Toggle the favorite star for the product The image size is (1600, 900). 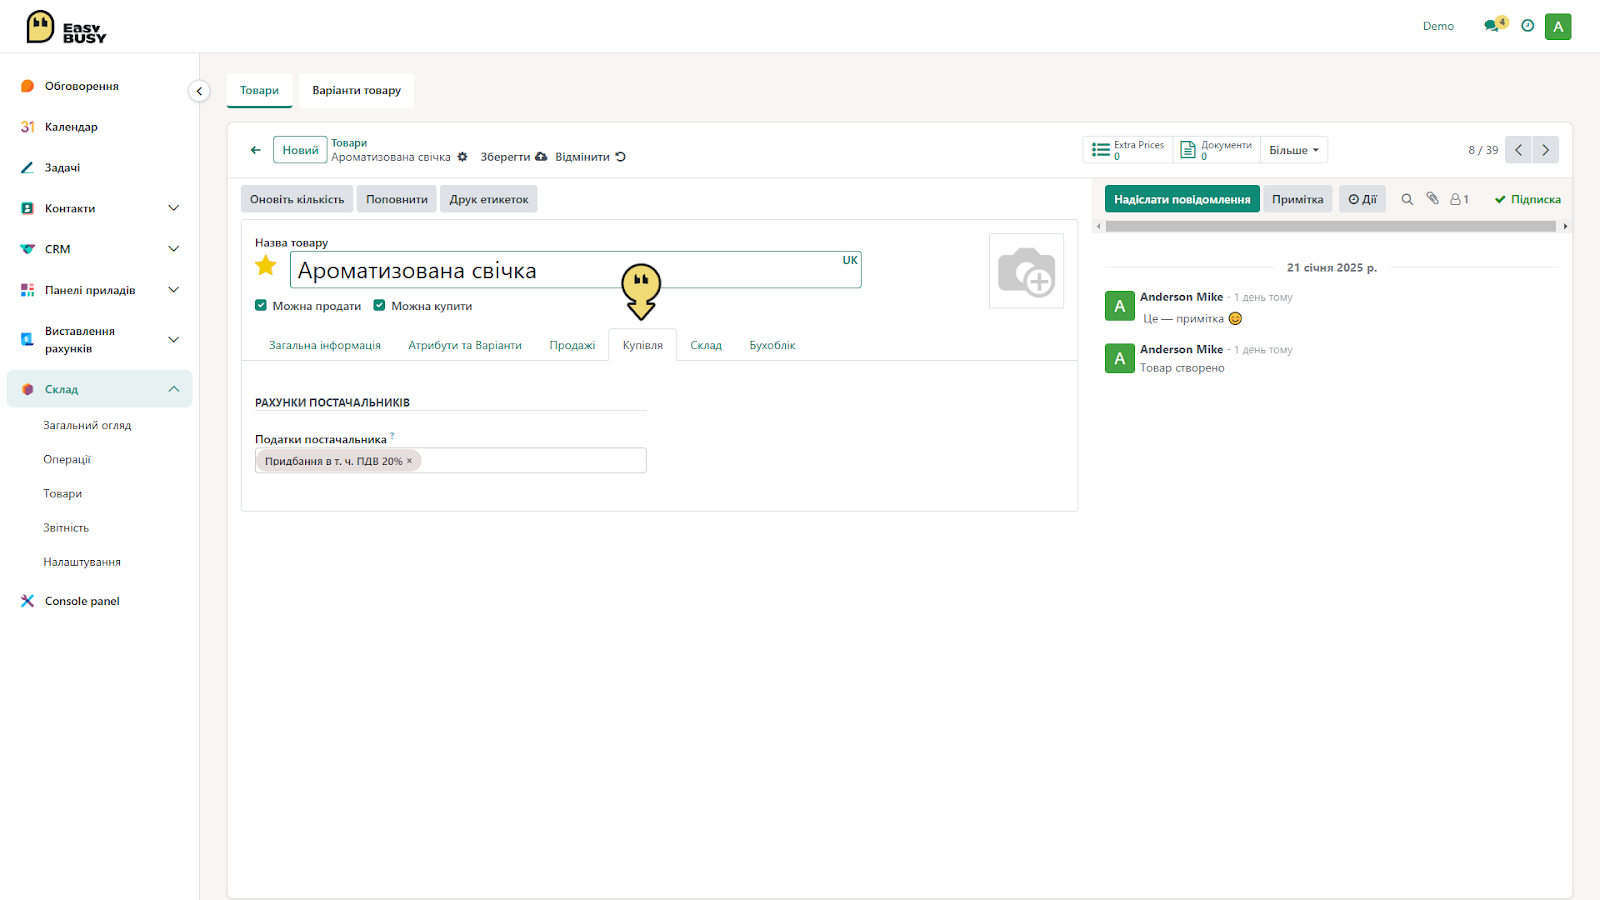coord(266,266)
